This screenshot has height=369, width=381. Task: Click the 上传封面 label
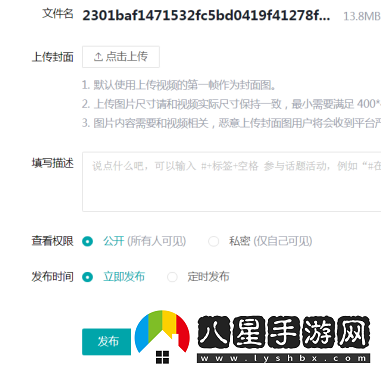point(53,57)
